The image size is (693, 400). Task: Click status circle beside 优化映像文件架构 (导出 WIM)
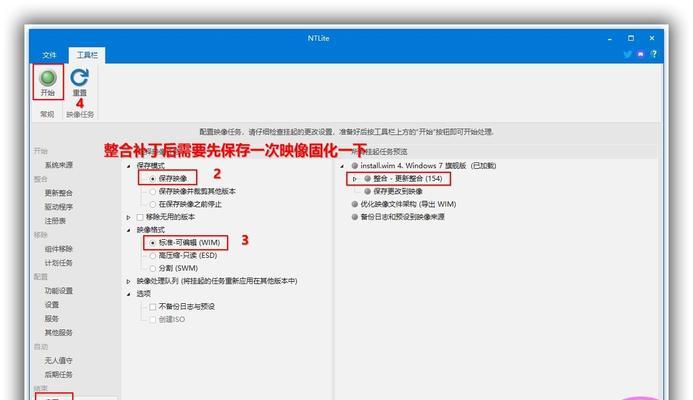click(x=354, y=204)
